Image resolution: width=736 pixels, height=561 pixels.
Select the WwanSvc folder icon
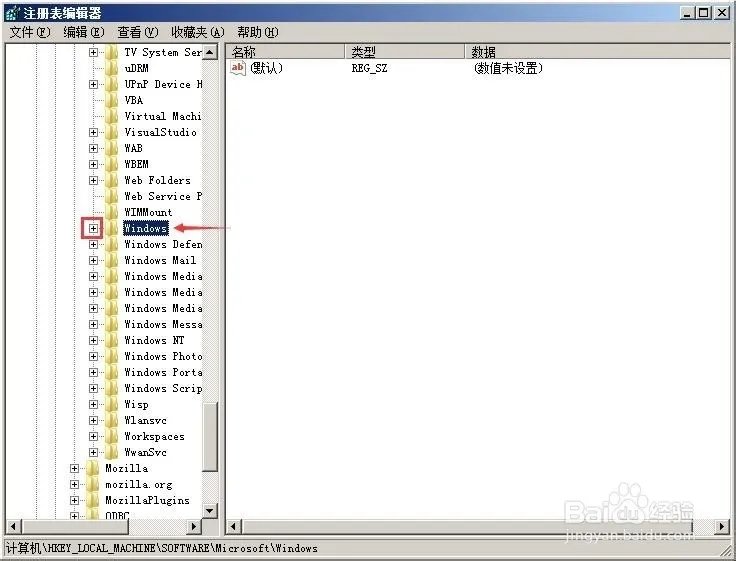[112, 452]
